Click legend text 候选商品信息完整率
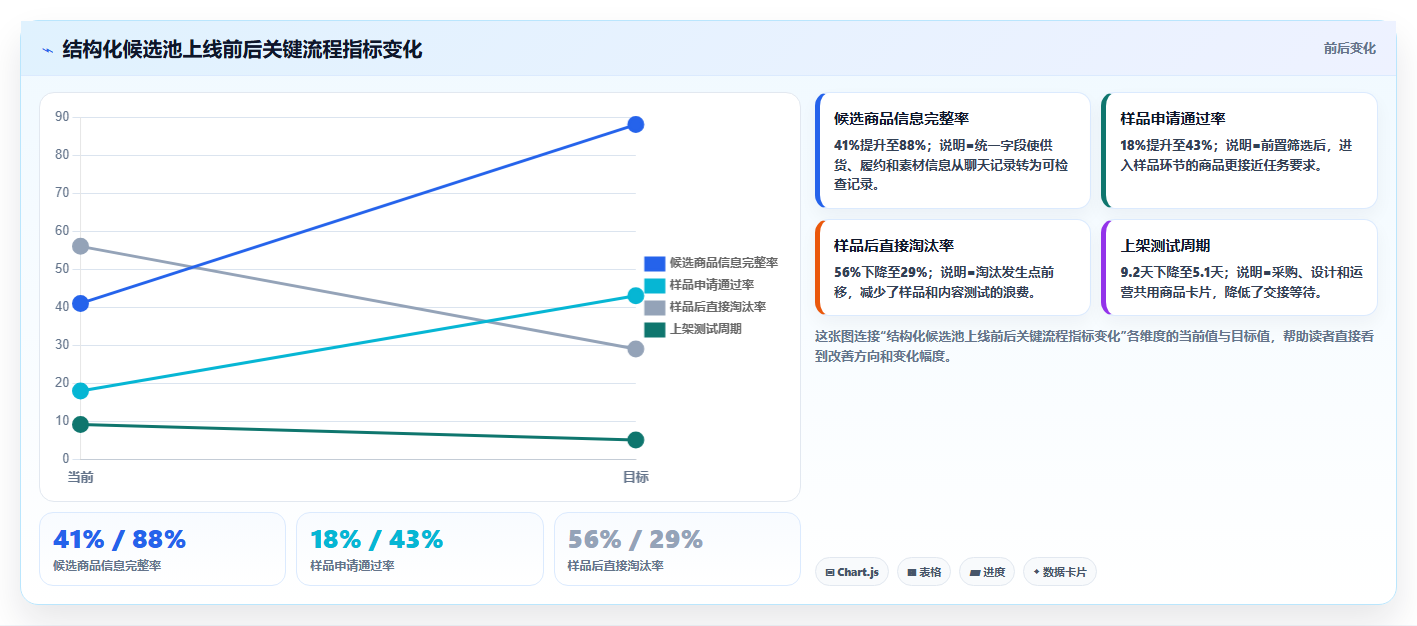The height and width of the screenshot is (626, 1417). [x=724, y=263]
